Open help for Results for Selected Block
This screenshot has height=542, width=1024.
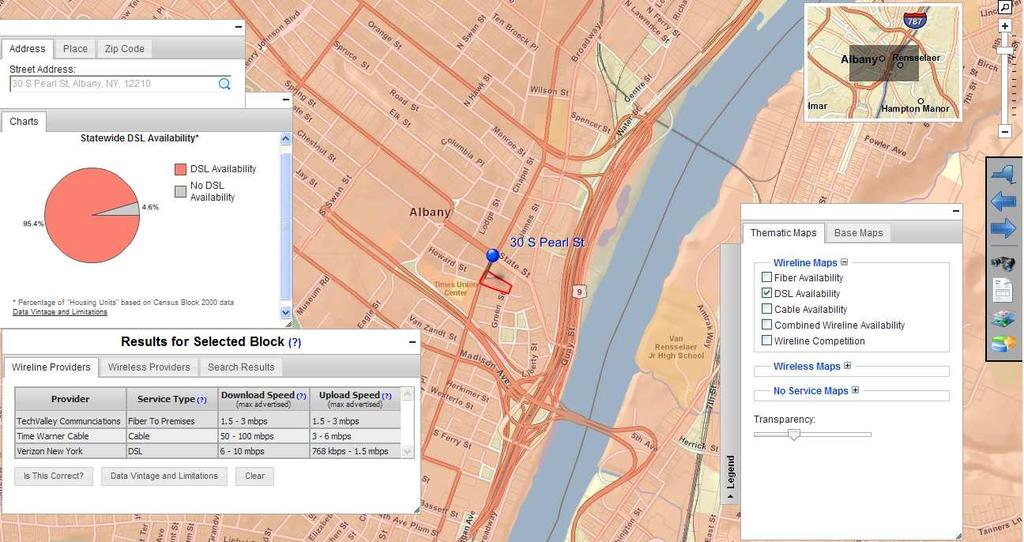[295, 342]
